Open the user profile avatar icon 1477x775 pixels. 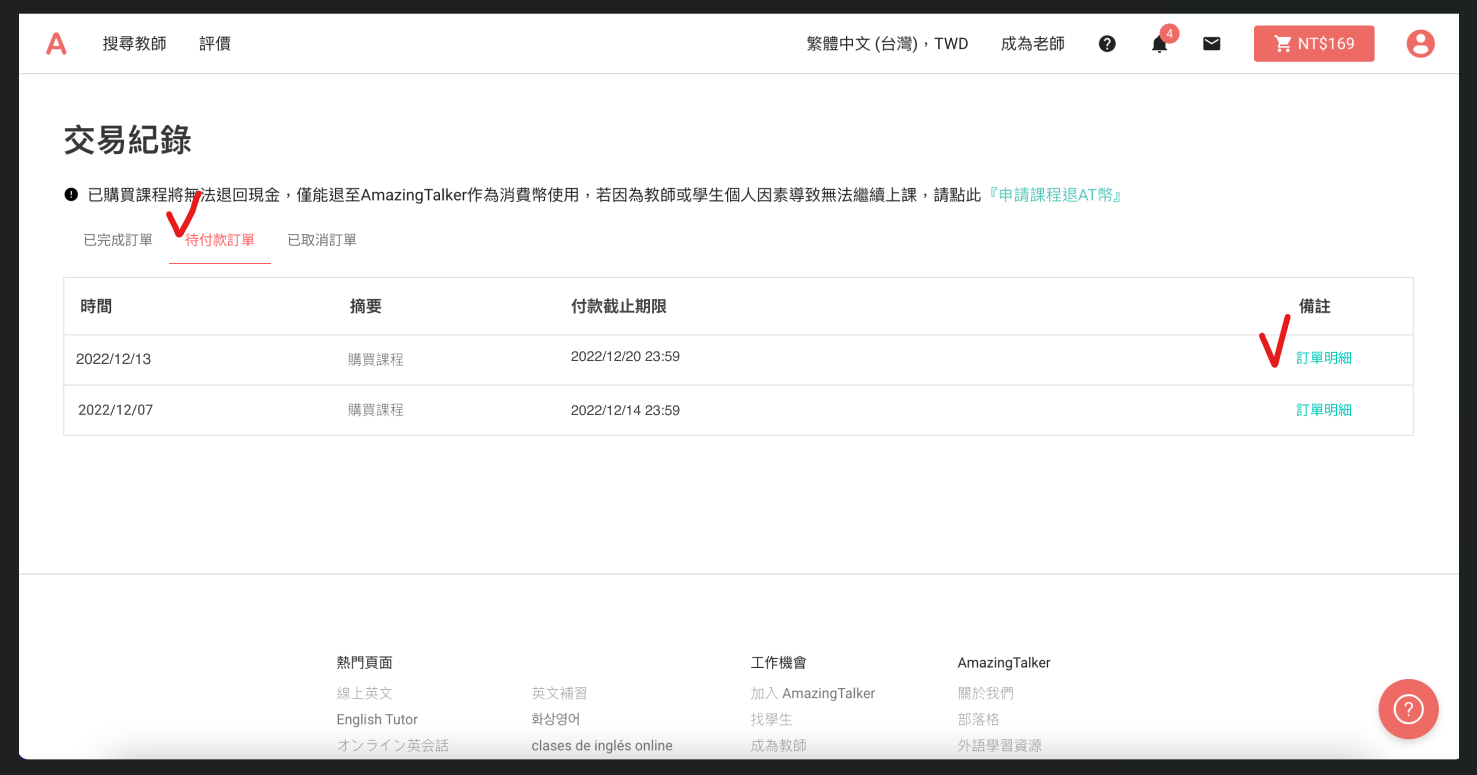(1420, 43)
